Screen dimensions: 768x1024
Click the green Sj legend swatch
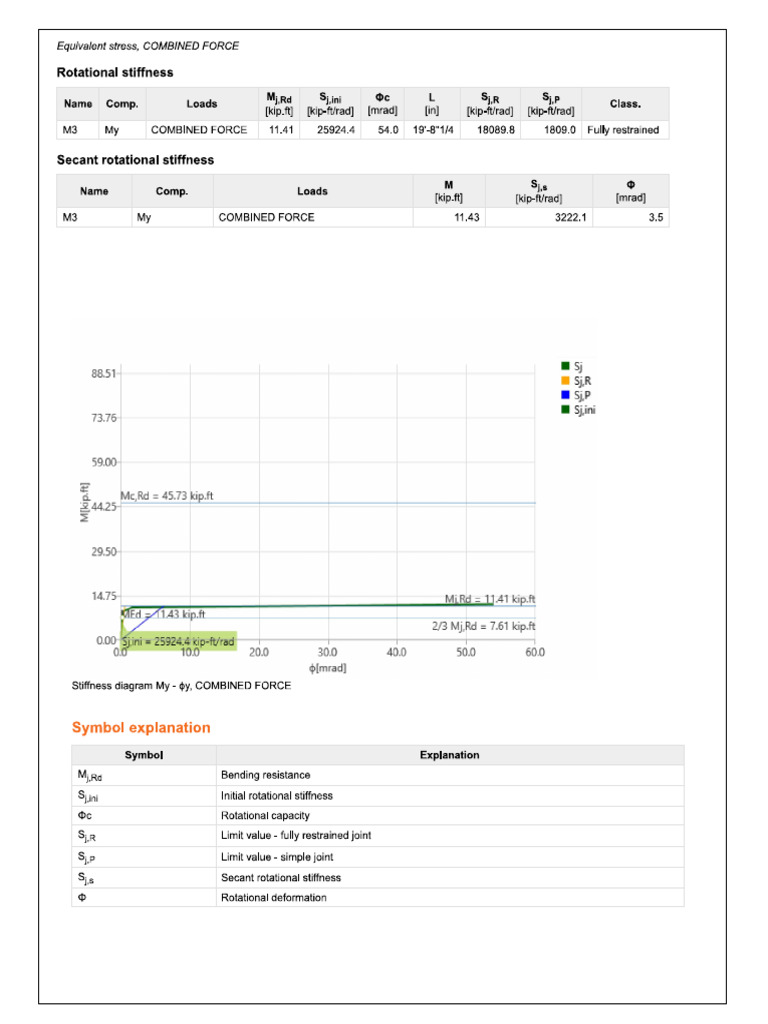[x=566, y=366]
